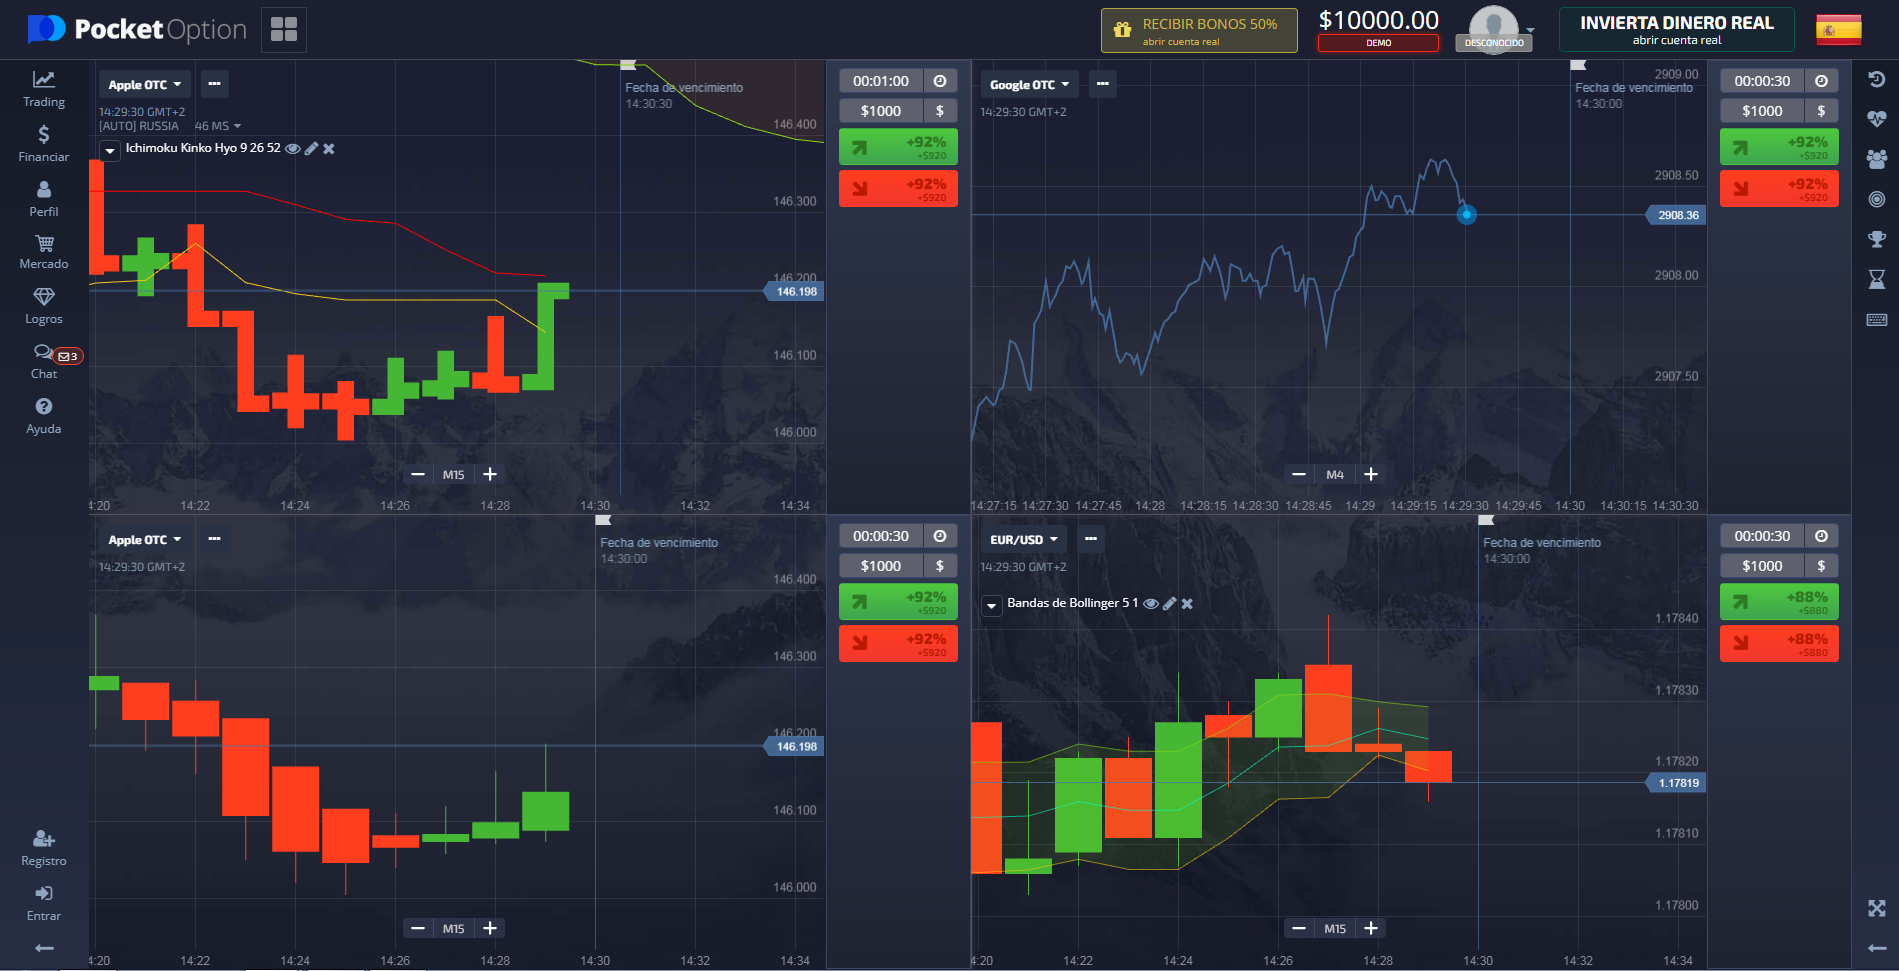Edit Bandas de Bollinger indicator pencil
This screenshot has width=1899, height=971.
pos(1169,603)
